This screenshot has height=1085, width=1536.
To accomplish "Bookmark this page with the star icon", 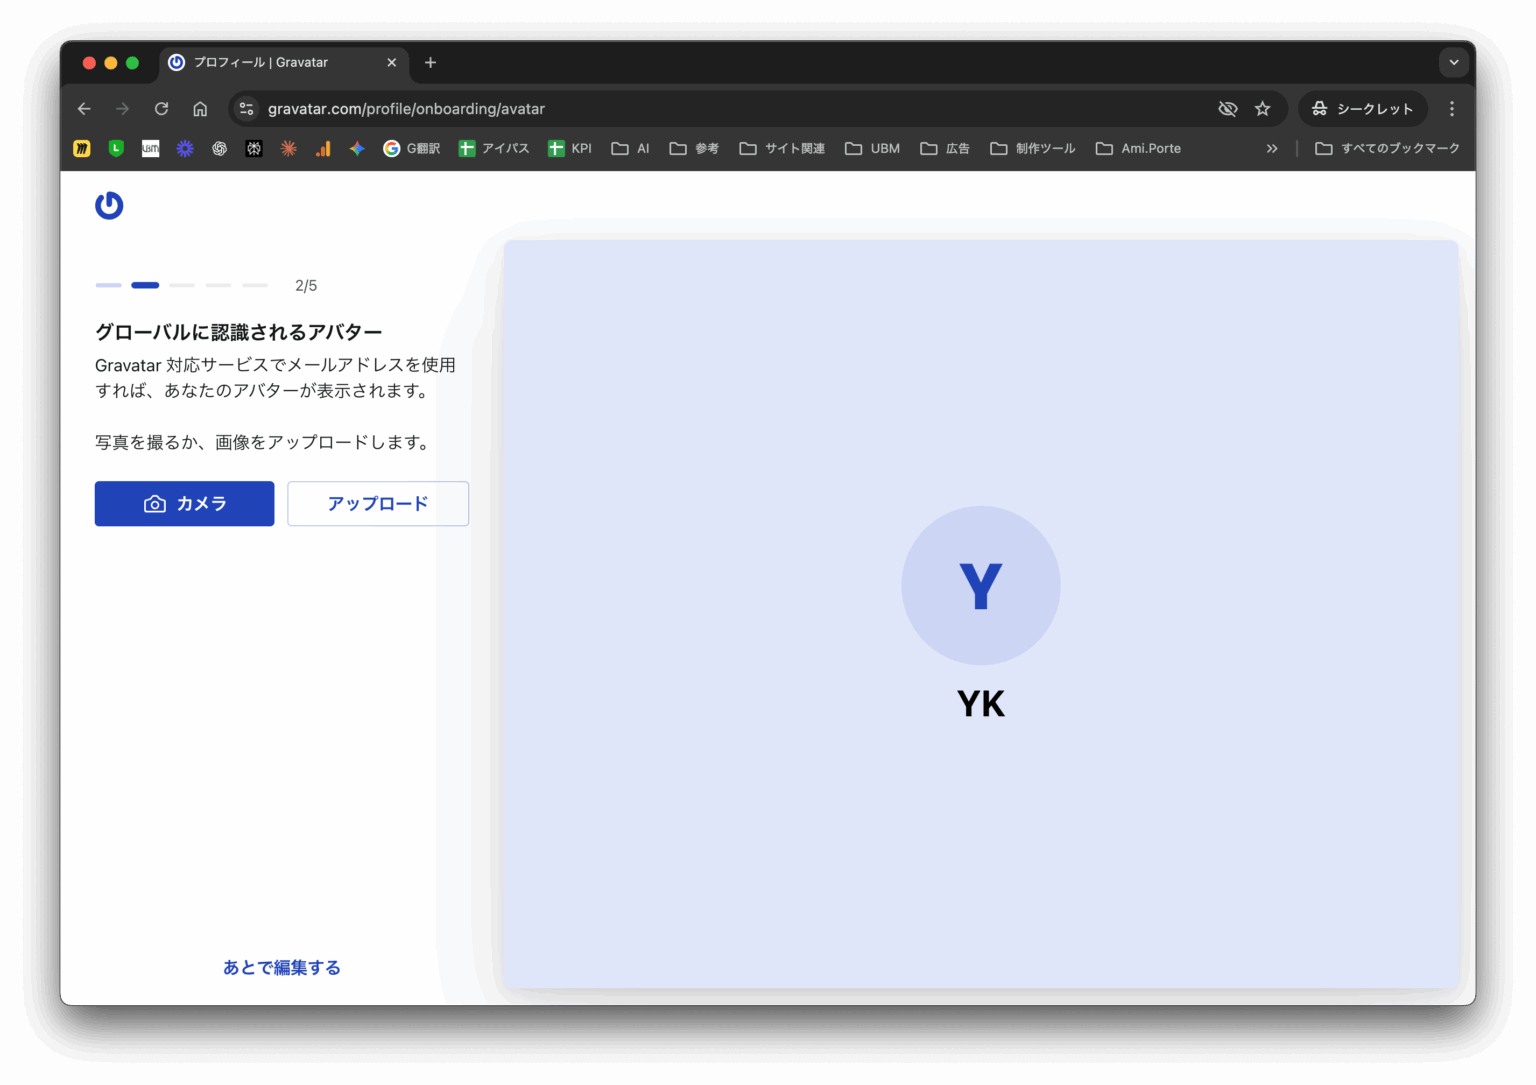I will click(x=1263, y=109).
